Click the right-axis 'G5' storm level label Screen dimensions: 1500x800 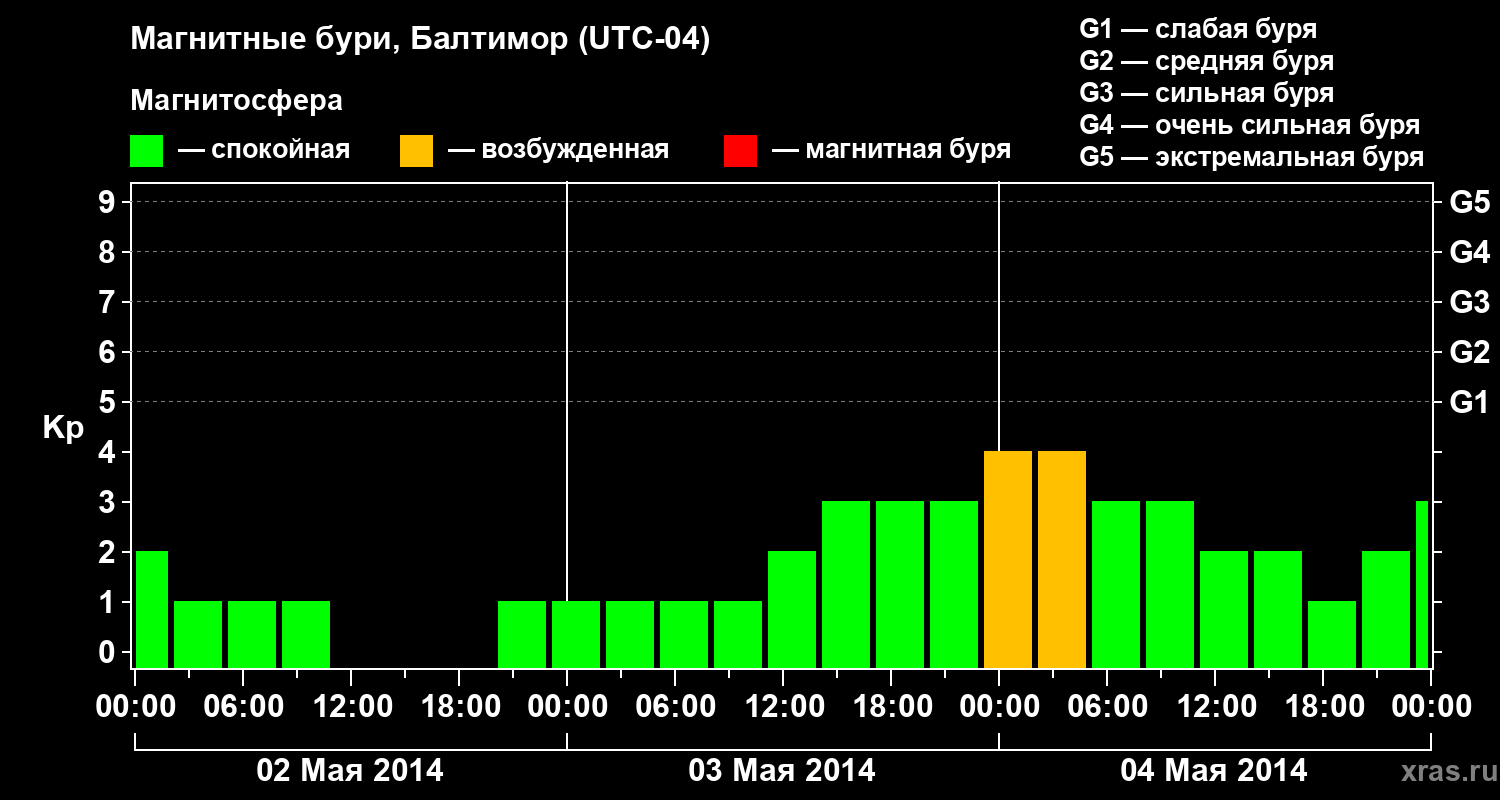(1469, 202)
